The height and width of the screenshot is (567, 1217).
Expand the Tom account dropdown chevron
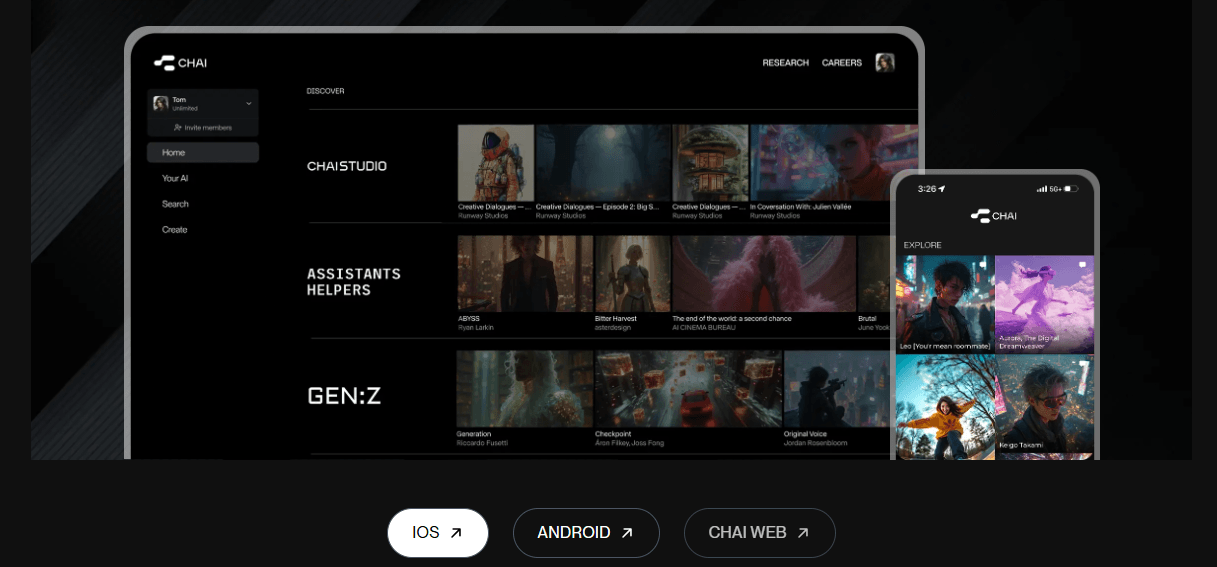[248, 103]
